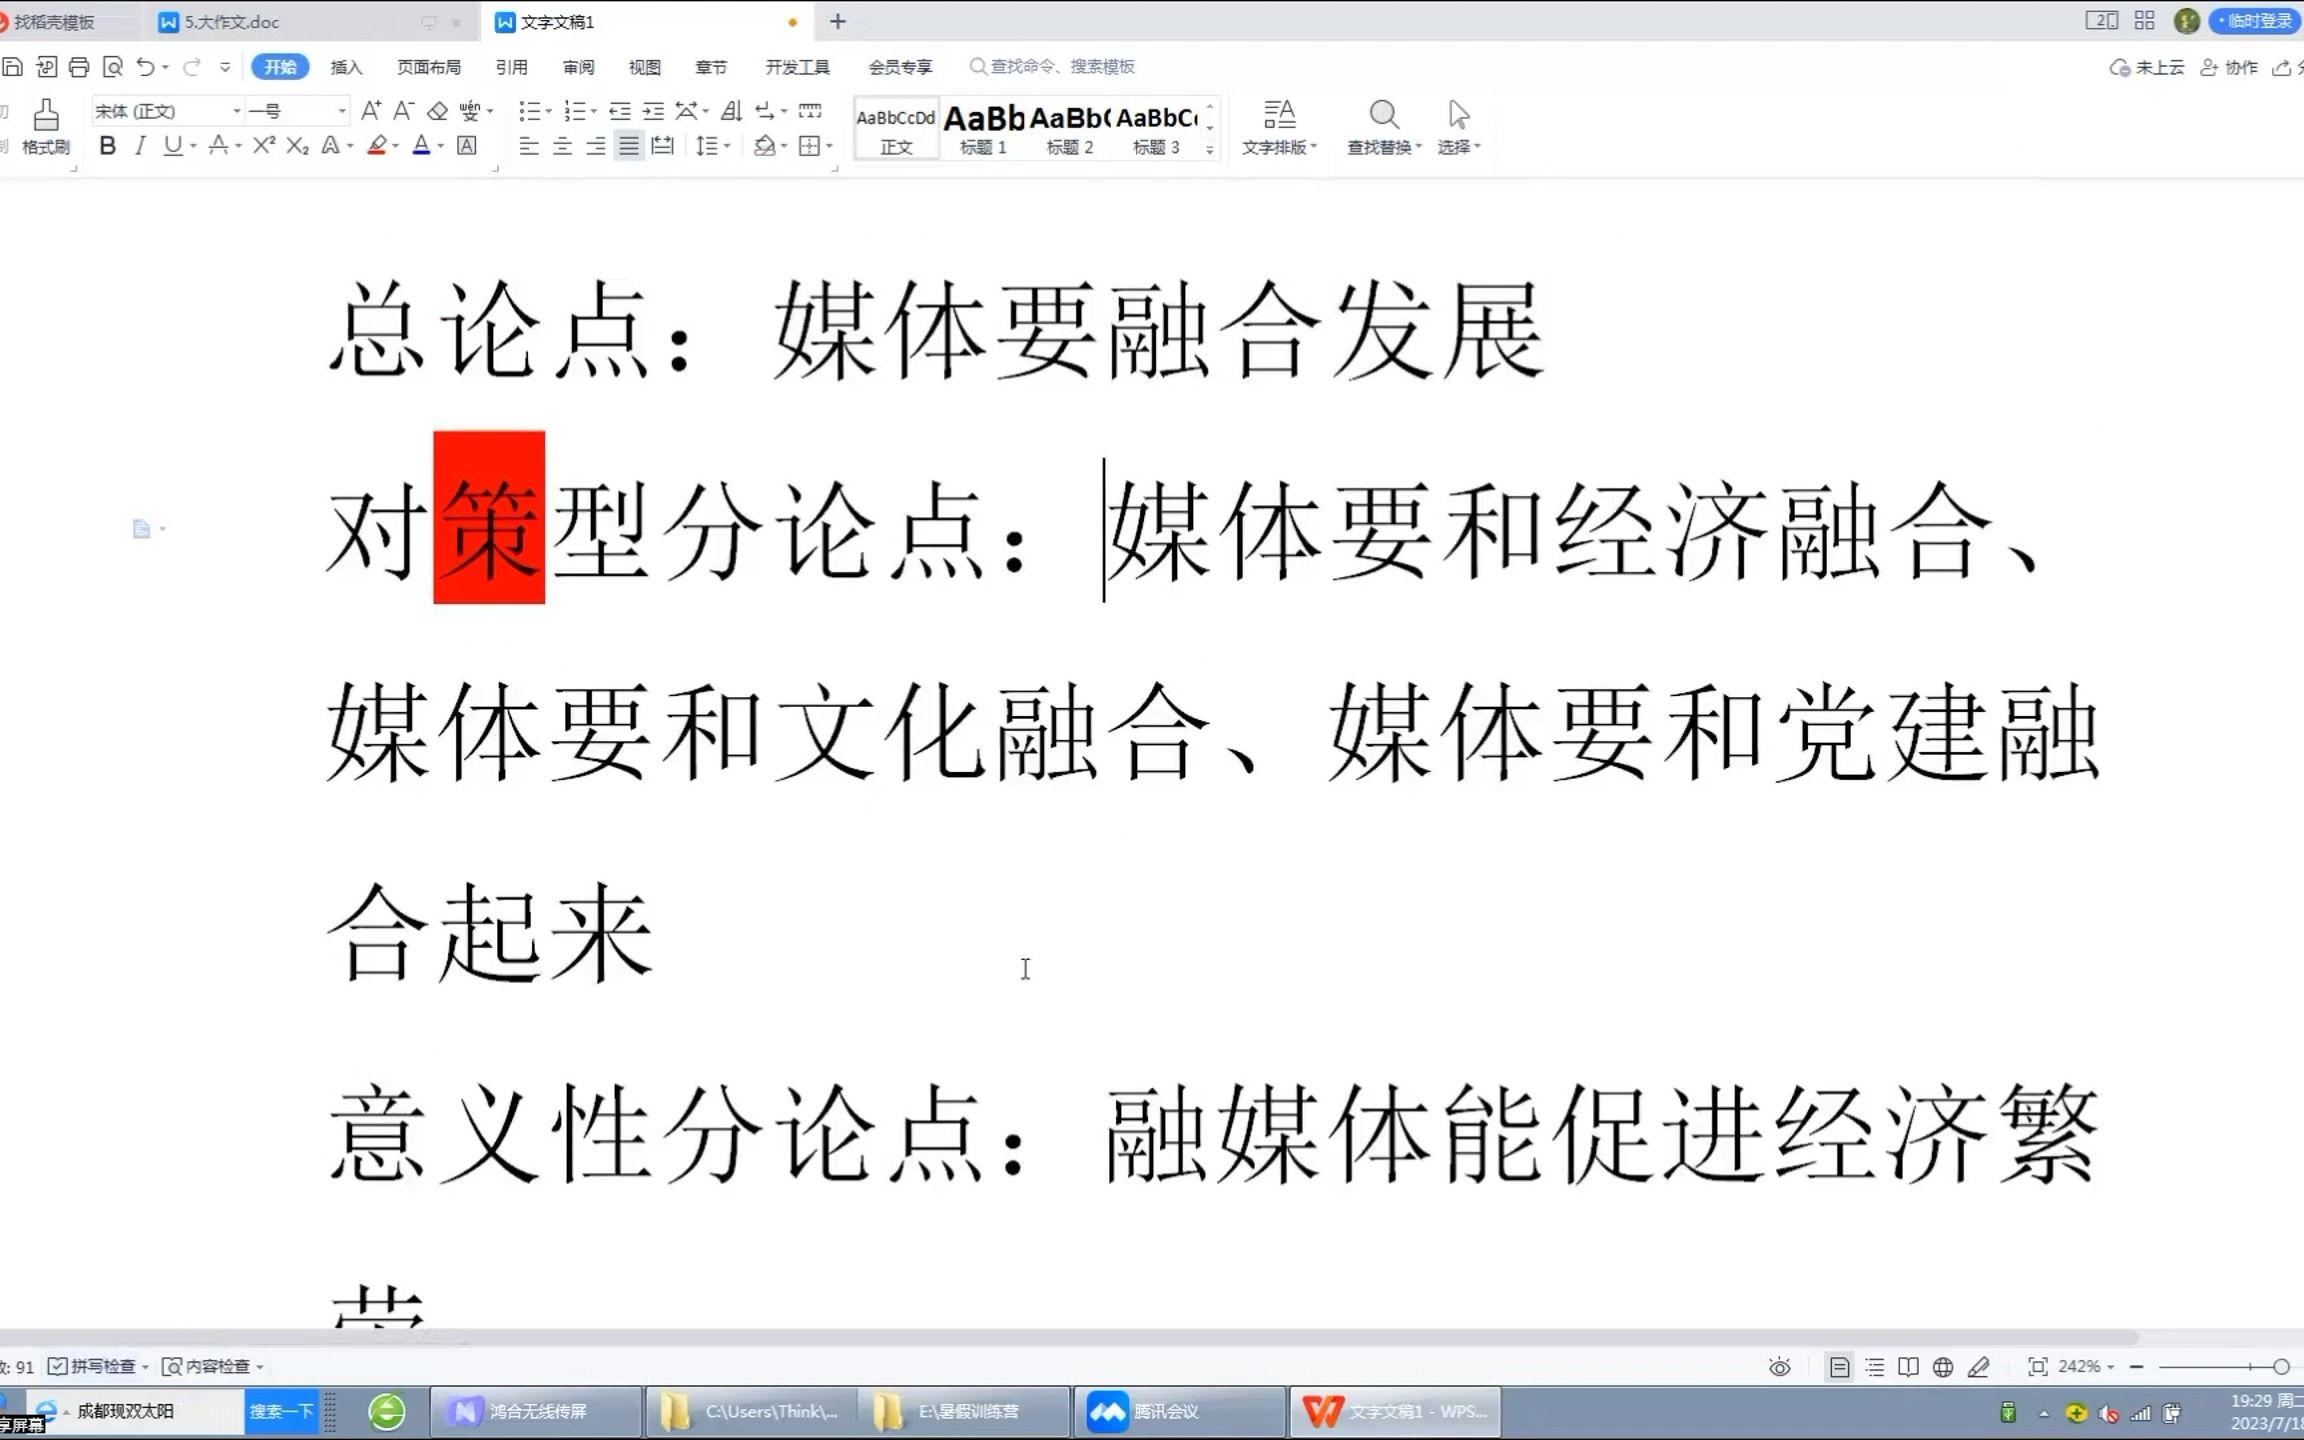Apply 标题 2 heading style

[x=1070, y=128]
